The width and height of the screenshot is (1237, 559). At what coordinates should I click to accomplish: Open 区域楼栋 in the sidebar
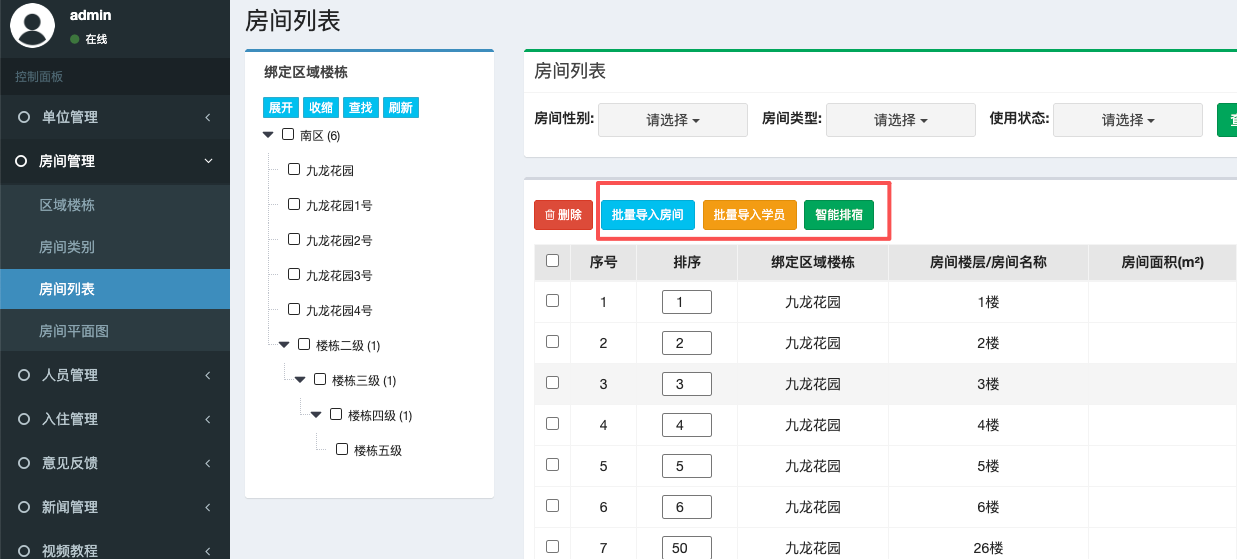(x=67, y=205)
